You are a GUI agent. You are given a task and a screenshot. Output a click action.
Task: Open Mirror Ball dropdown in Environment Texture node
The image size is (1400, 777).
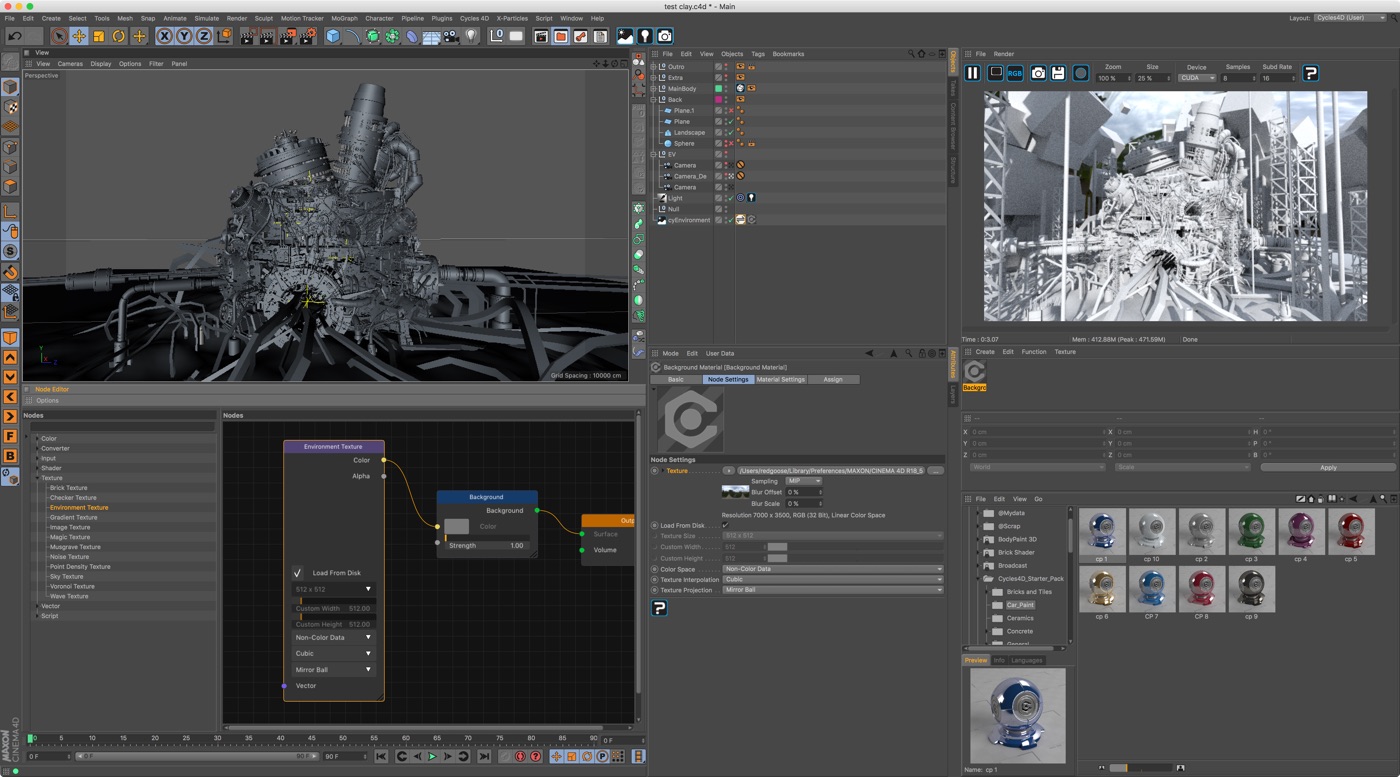point(333,670)
